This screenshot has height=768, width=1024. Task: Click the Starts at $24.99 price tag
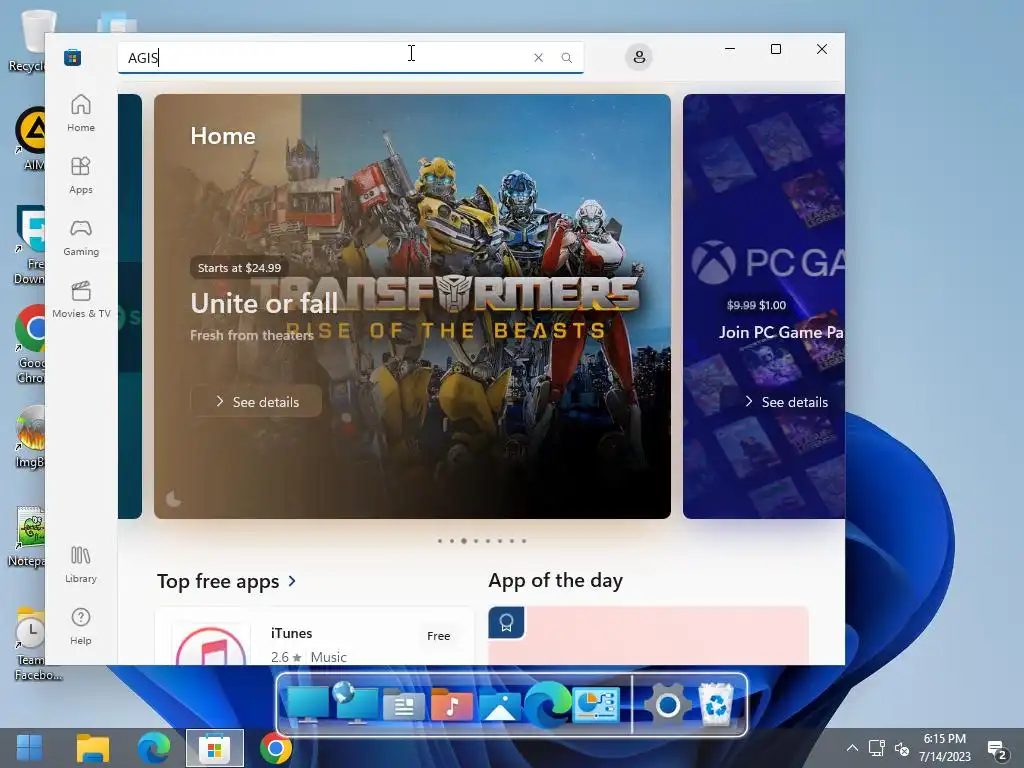point(240,268)
